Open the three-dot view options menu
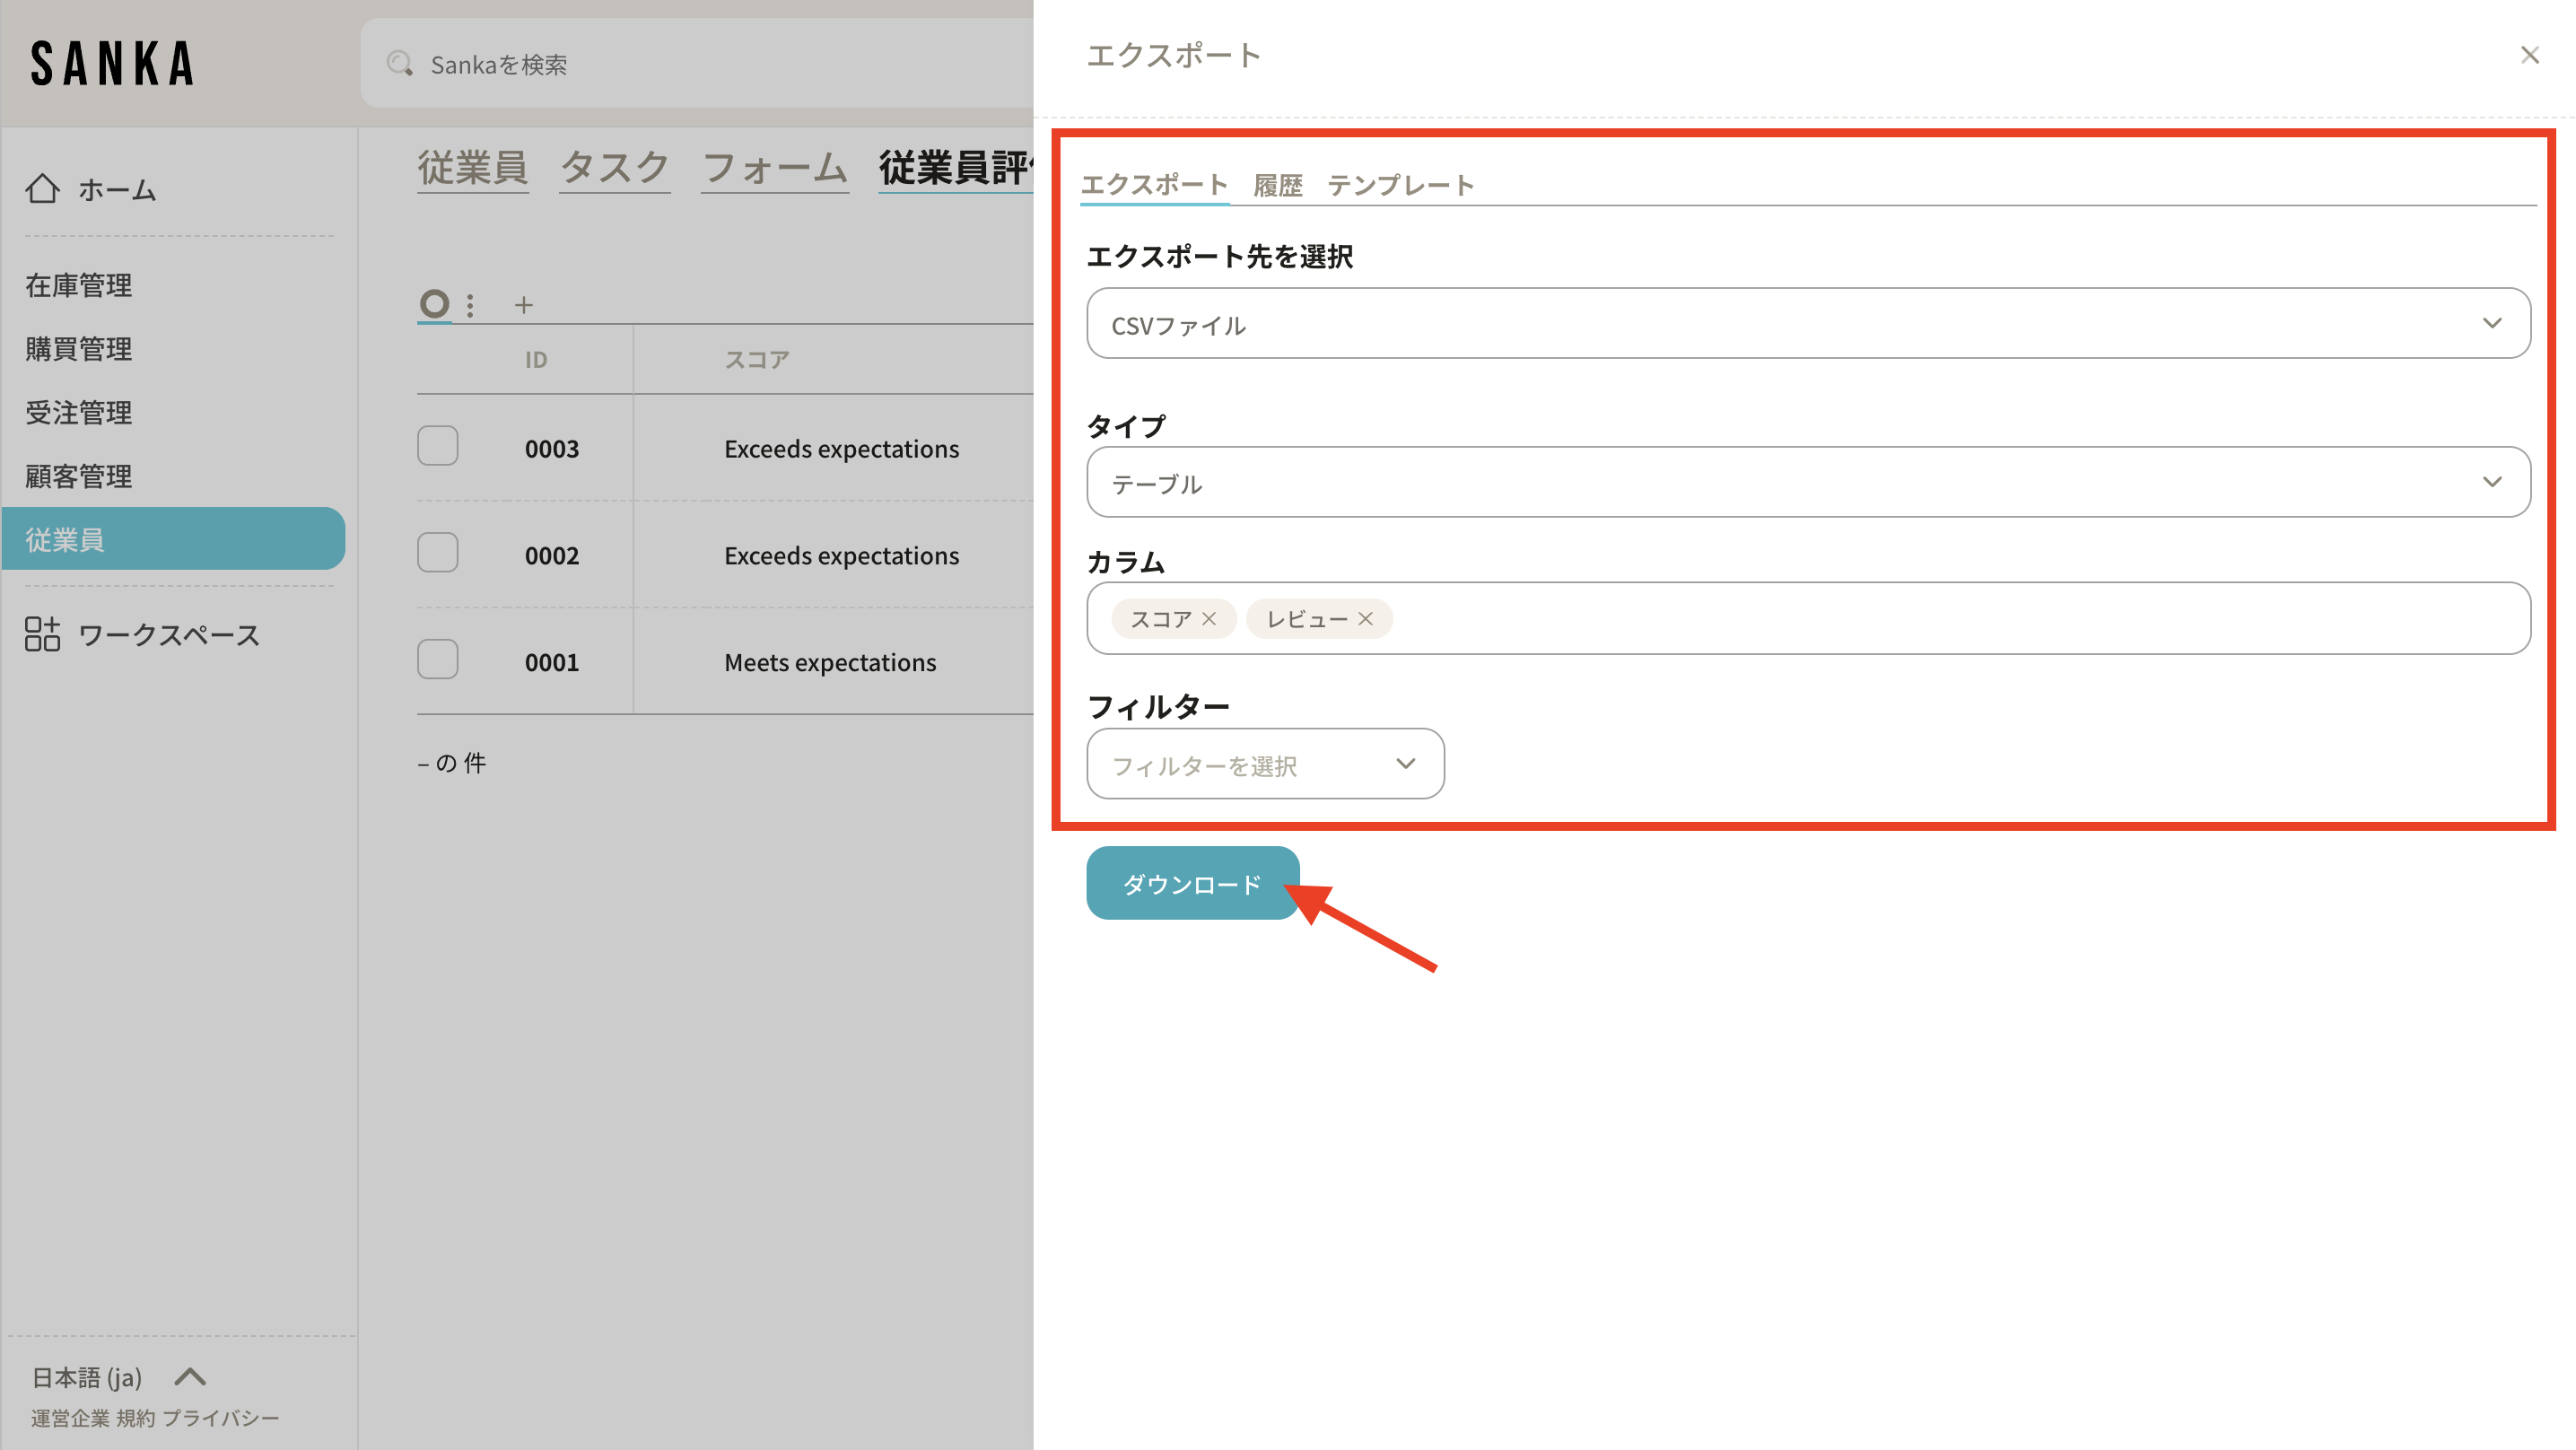 [470, 305]
